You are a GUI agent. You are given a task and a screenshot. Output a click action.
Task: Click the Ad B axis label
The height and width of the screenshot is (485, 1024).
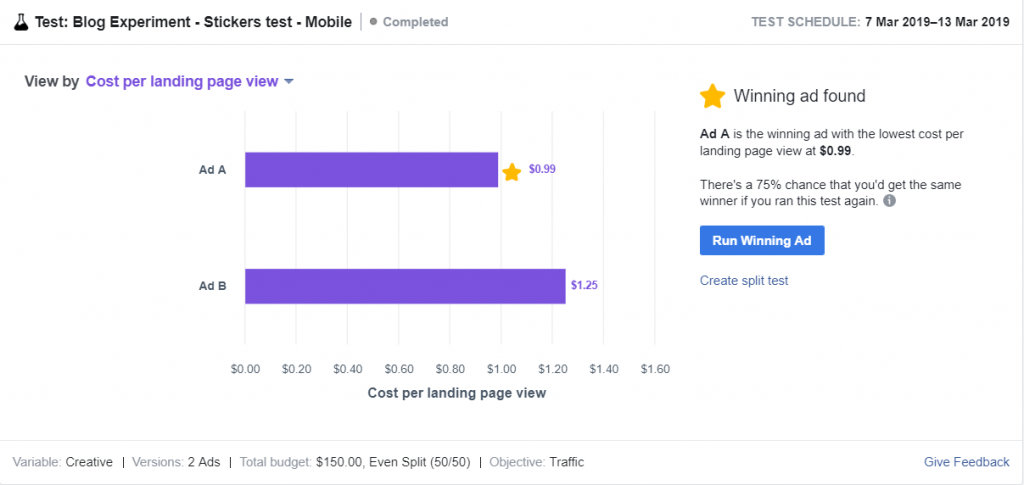[212, 285]
